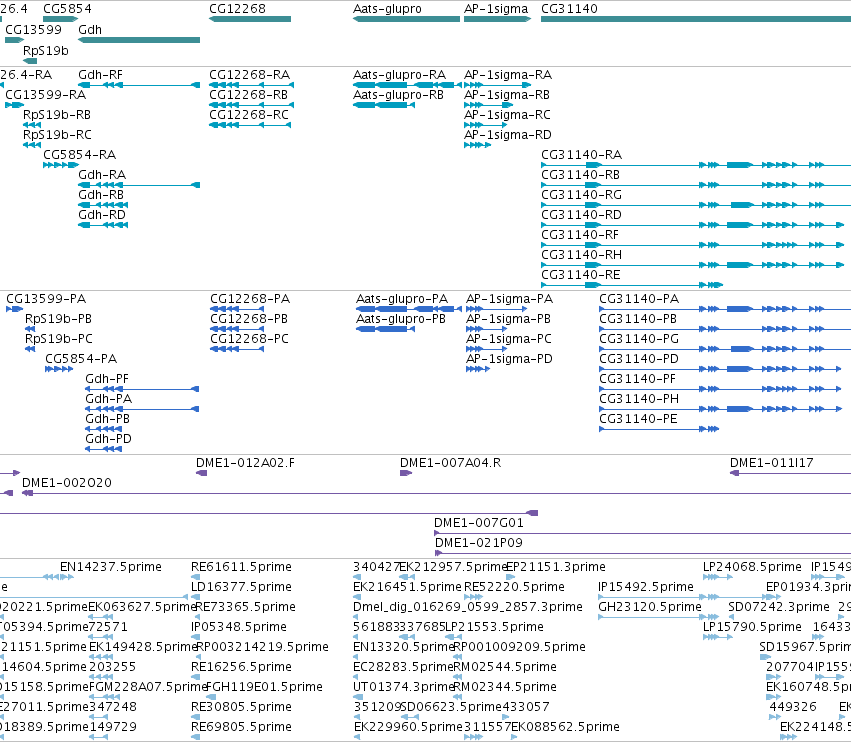Screen dimensions: 851x742
Task: Click the UT01374.3prime EST label
Action: [x=404, y=687]
